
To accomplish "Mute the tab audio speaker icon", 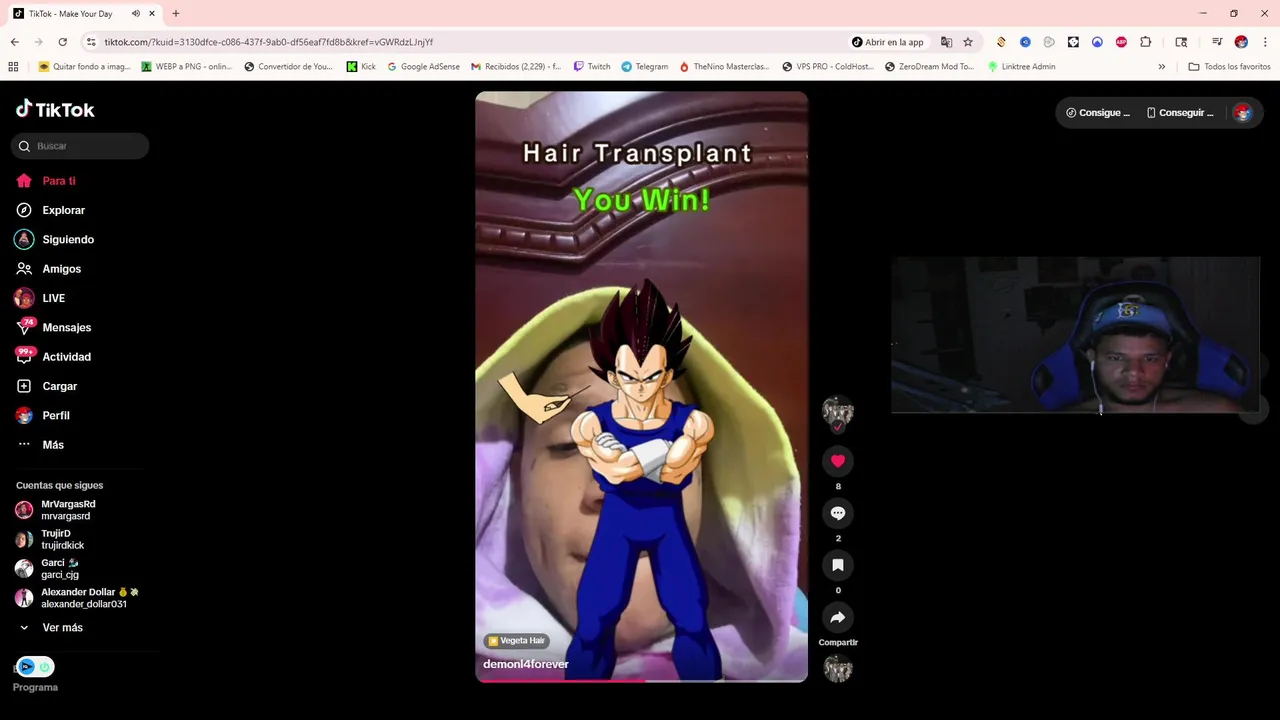I will (136, 14).
